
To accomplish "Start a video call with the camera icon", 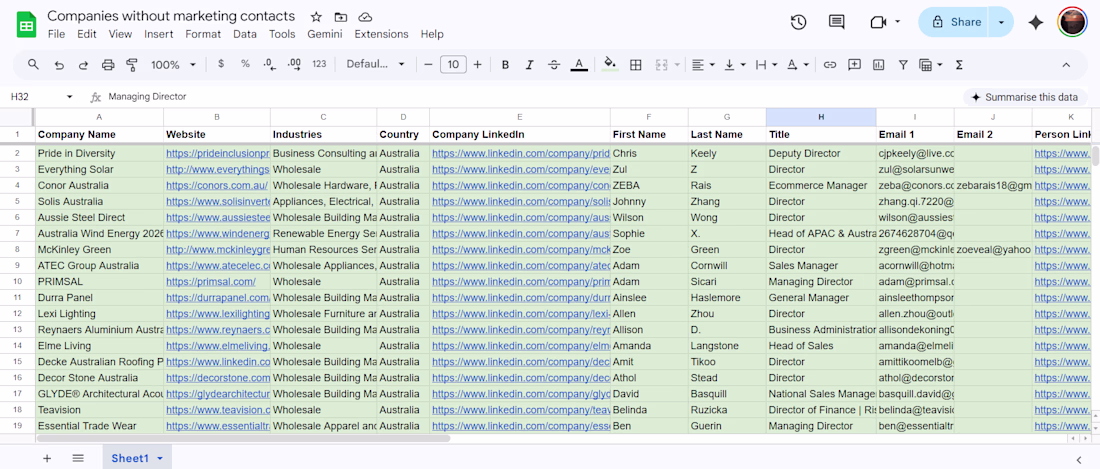I will [x=878, y=22].
